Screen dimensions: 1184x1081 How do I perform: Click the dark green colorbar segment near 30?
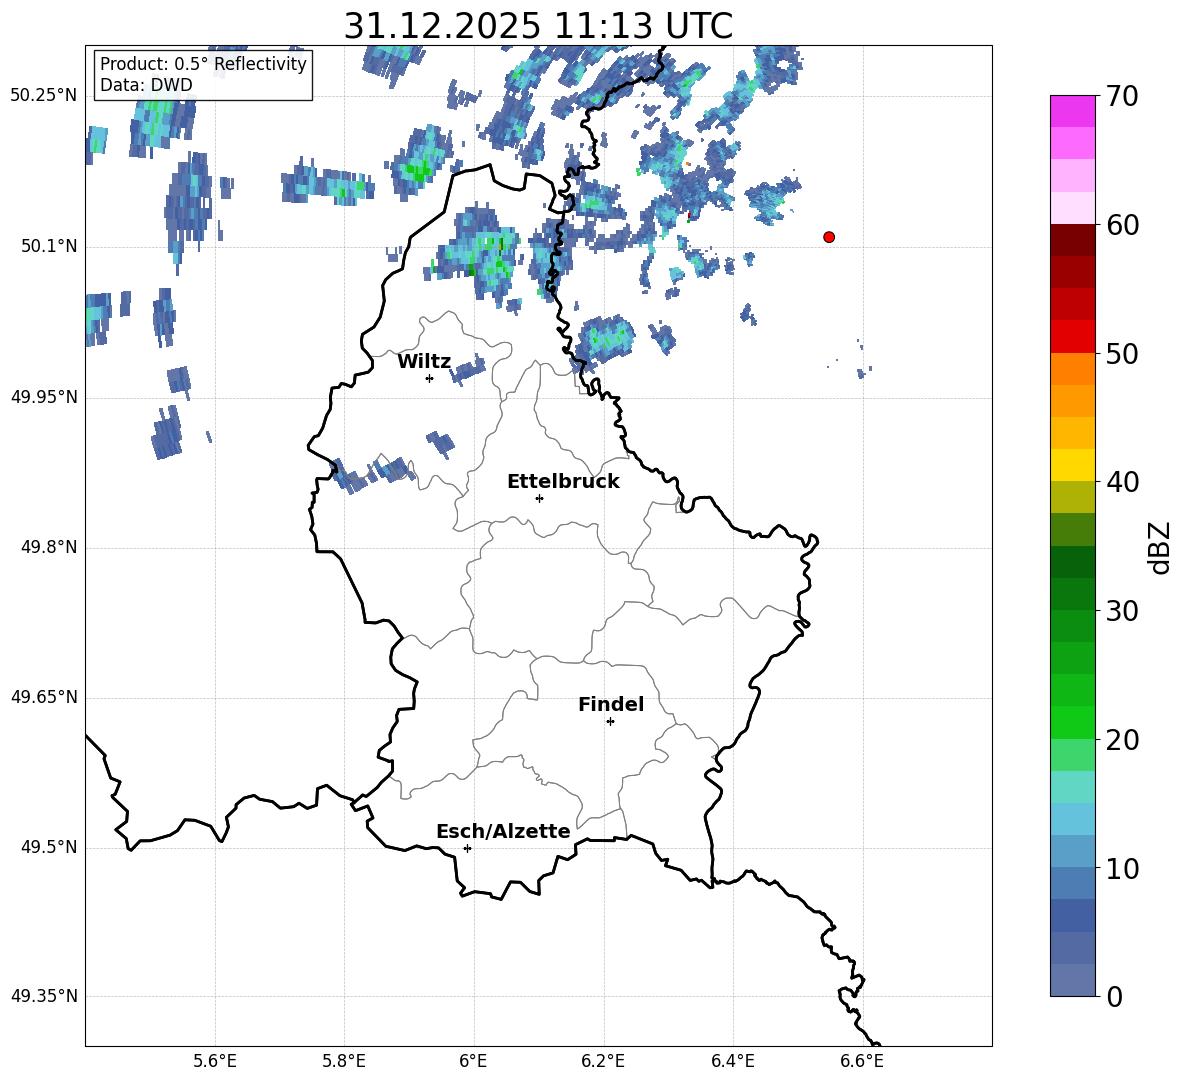1072,594
